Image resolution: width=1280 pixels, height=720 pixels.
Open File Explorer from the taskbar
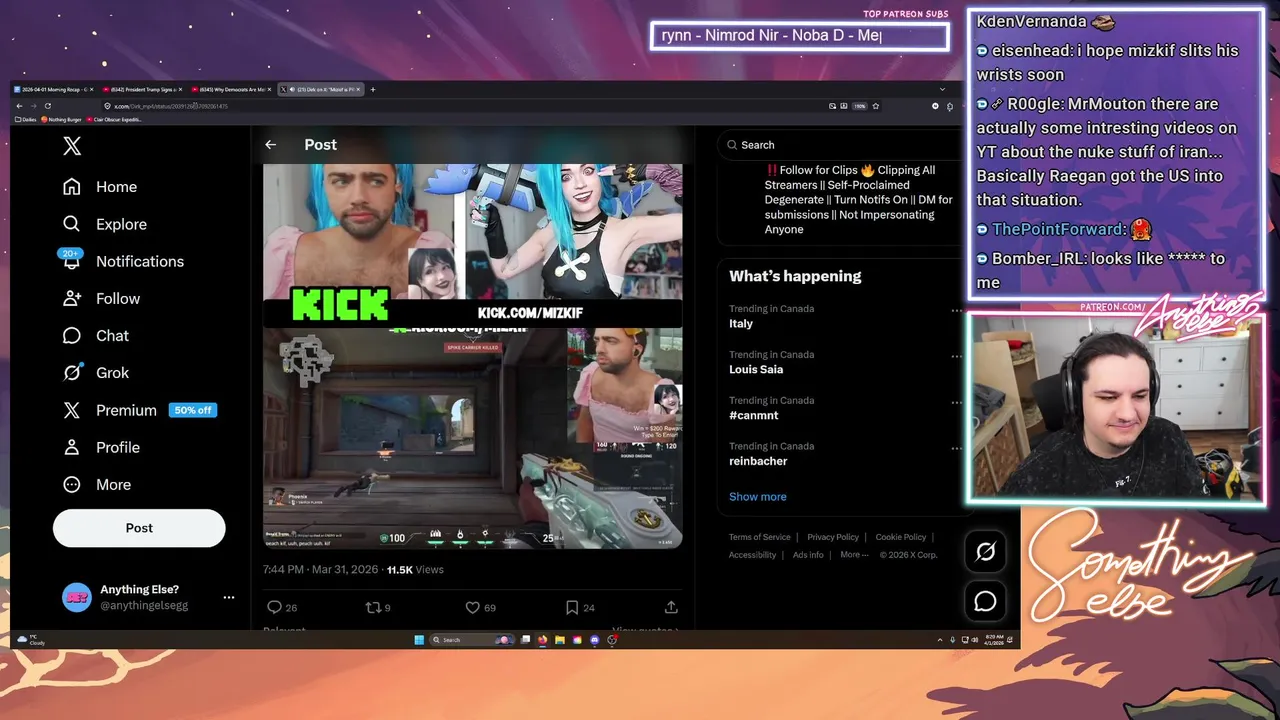560,640
